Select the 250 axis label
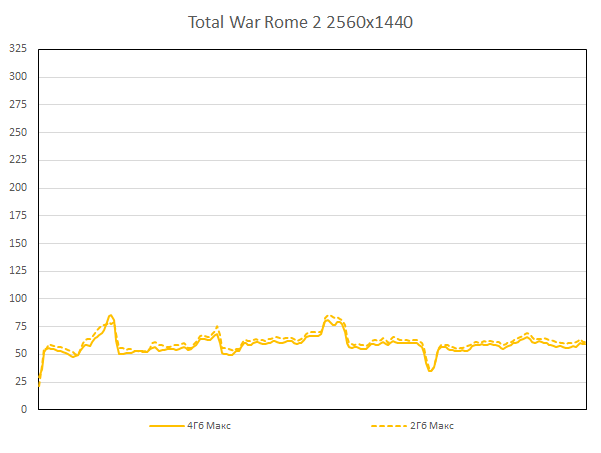 (x=17, y=132)
